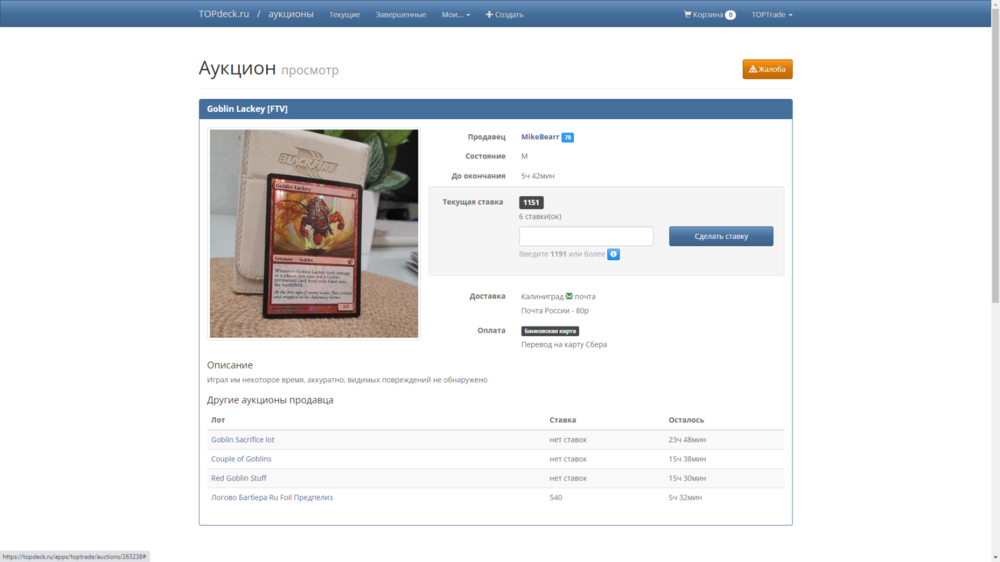Open the Couple of Goblins auction
Image resolution: width=1000 pixels, height=562 pixels.
tap(241, 459)
